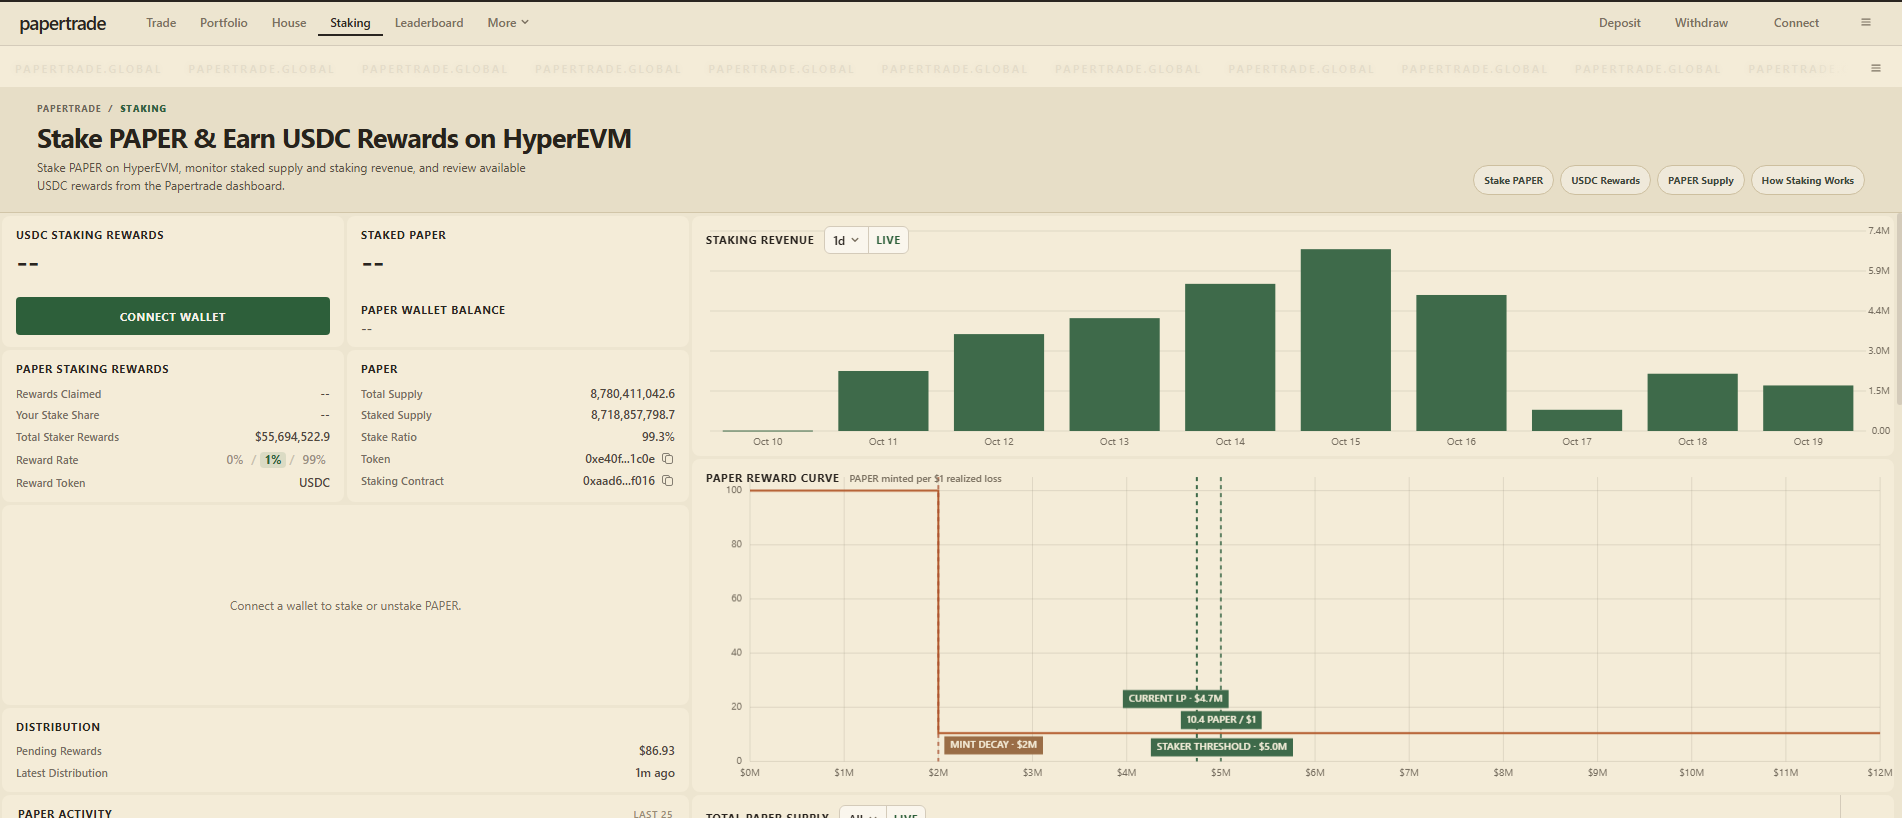Click the Staked Supply value 8,718,857,798.7
The height and width of the screenshot is (818, 1902).
pyautogui.click(x=632, y=415)
